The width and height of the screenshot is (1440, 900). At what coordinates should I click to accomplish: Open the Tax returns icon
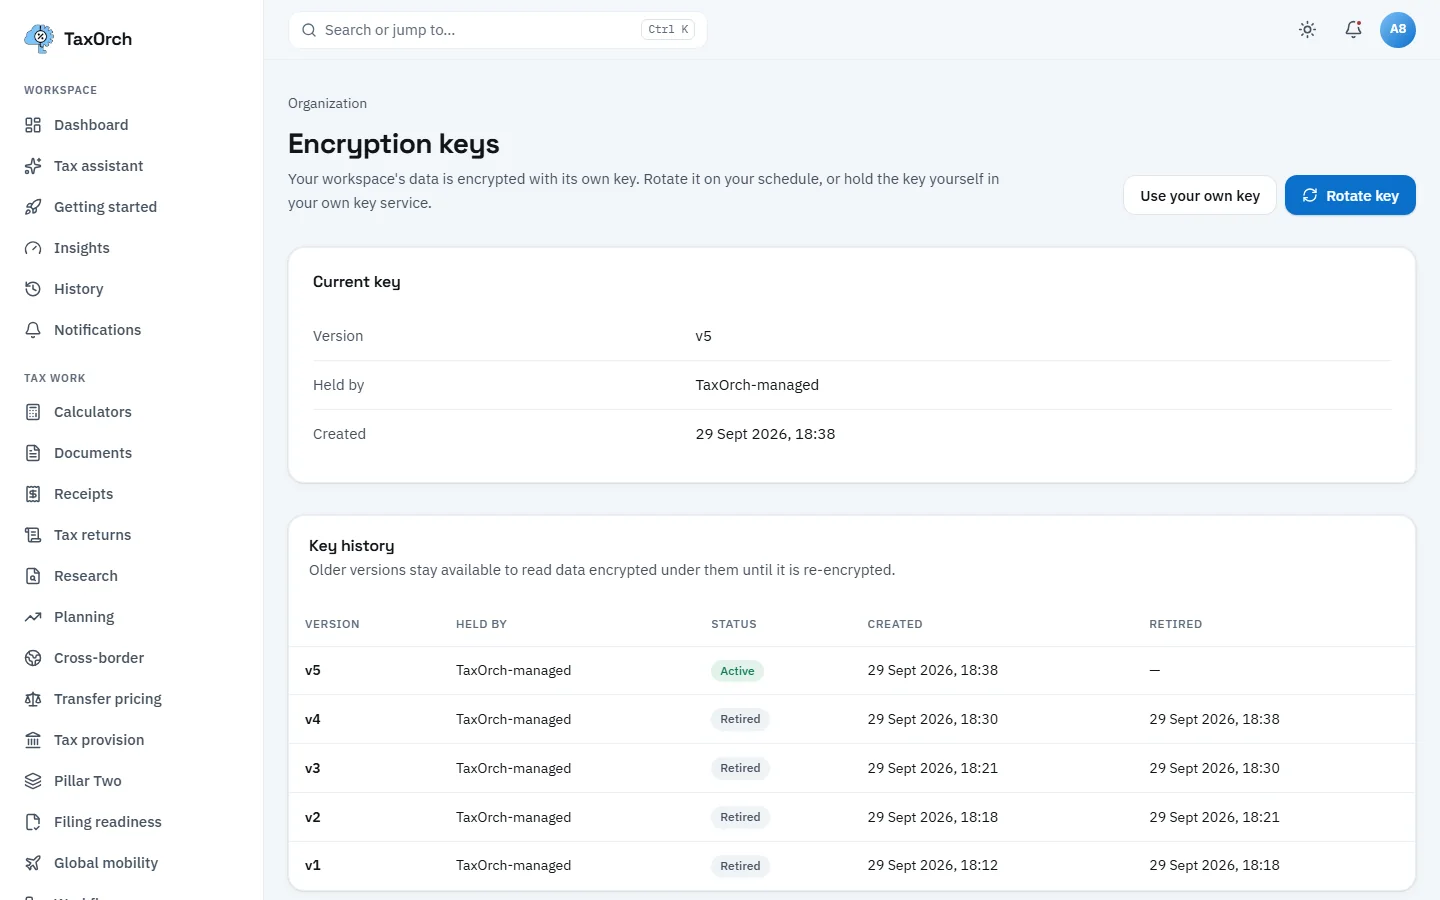pyautogui.click(x=33, y=535)
